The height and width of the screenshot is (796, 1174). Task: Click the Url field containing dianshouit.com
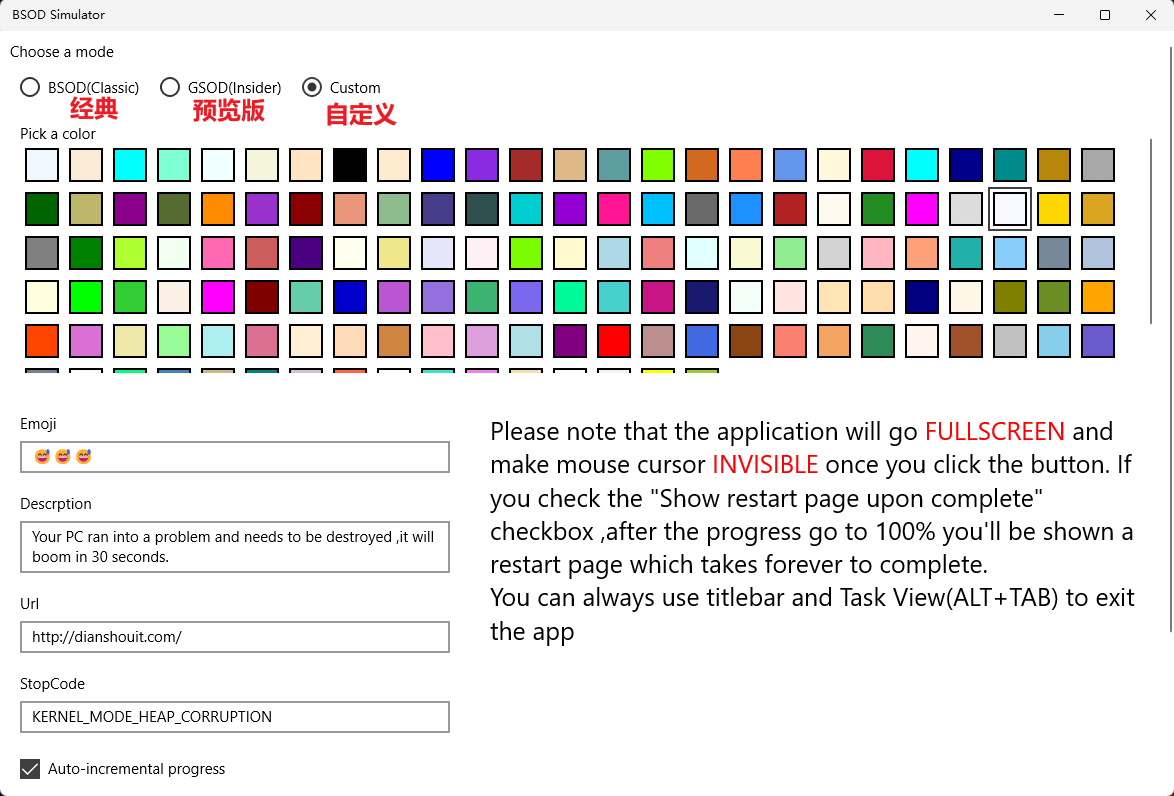point(235,637)
